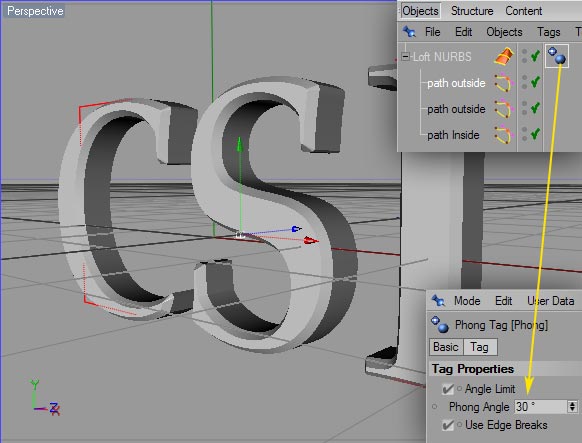Viewport: 582px width, 443px height.
Task: Open the User Data menu
Action: point(550,301)
